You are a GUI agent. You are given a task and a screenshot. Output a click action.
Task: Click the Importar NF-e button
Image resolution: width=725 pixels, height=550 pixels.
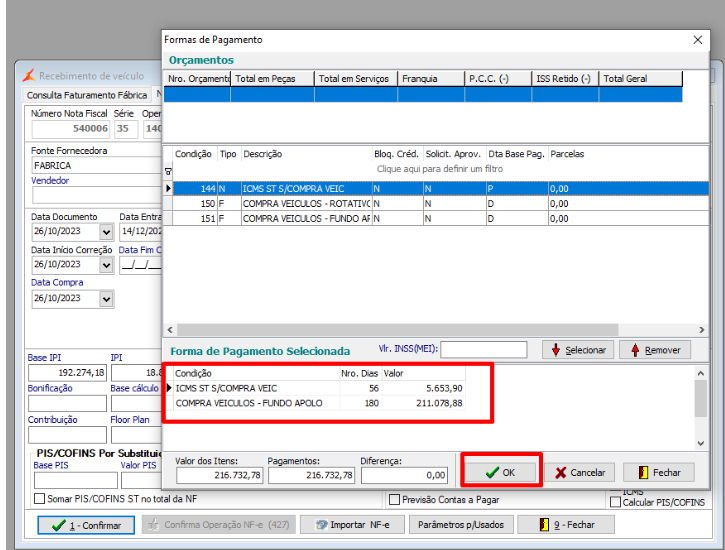click(x=352, y=525)
